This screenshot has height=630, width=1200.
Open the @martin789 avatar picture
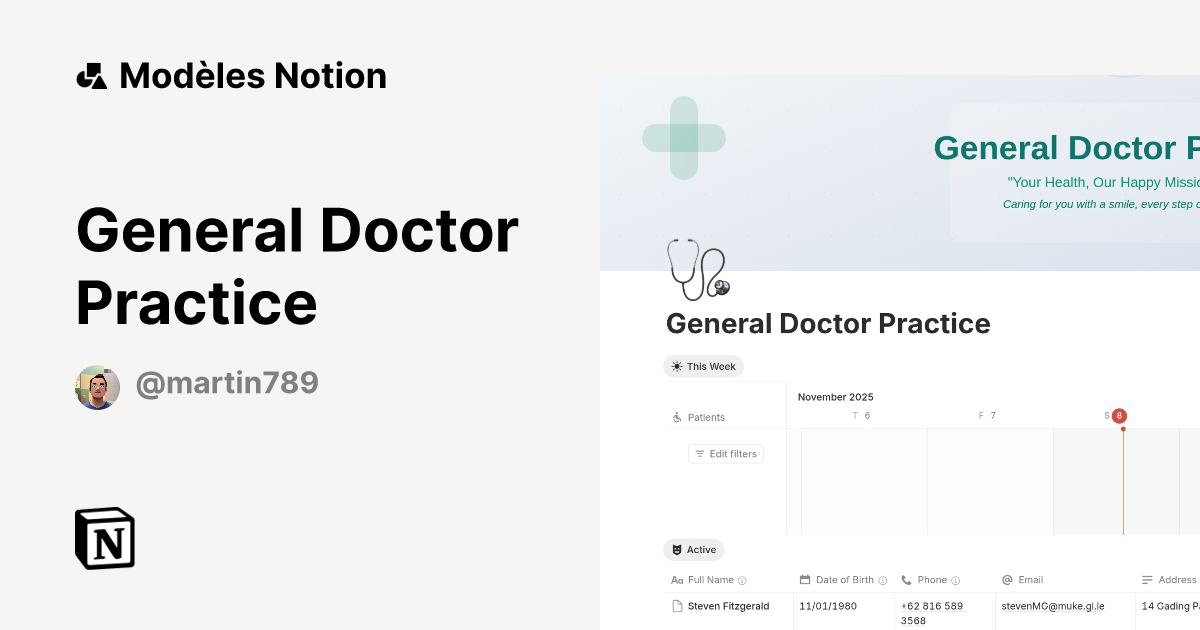(98, 387)
